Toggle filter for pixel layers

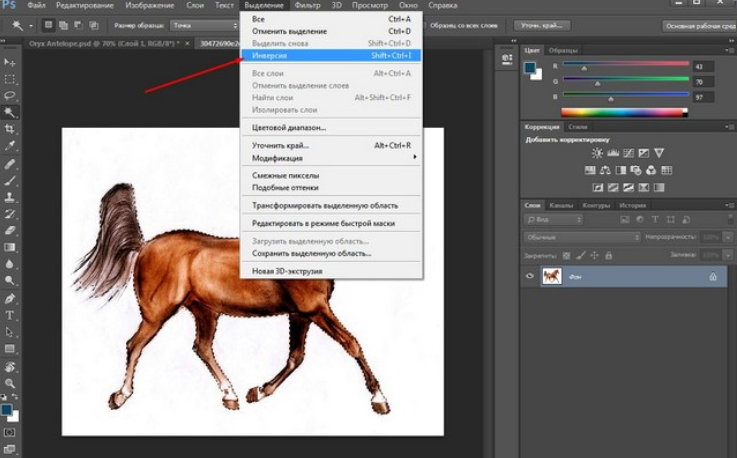pyautogui.click(x=625, y=220)
